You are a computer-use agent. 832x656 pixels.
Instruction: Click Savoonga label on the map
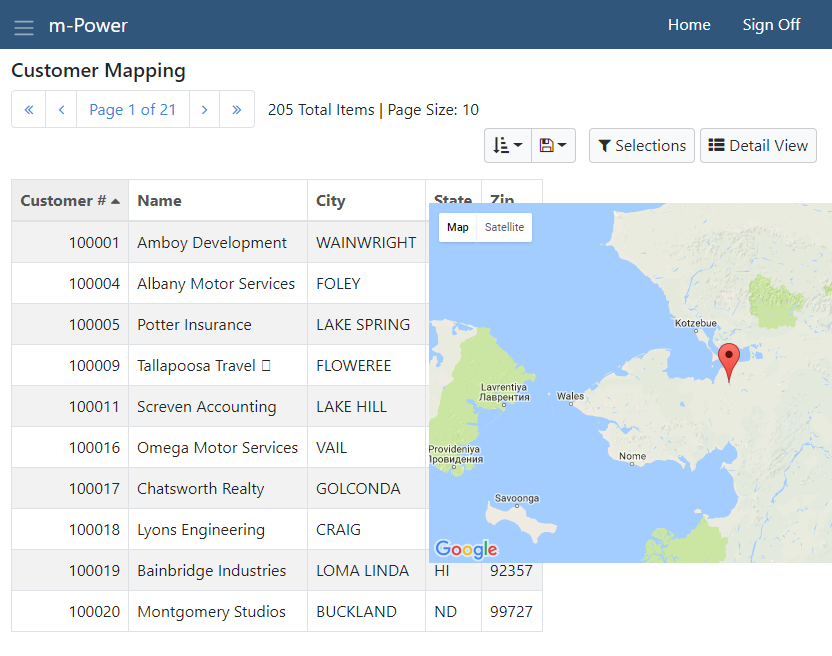point(517,498)
